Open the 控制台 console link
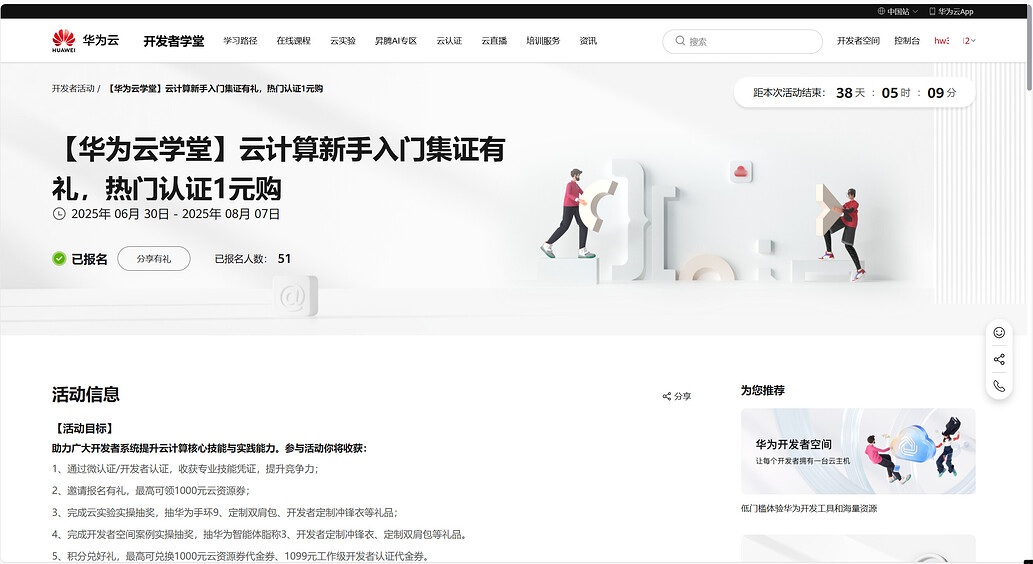Image resolution: width=1033 pixels, height=564 pixels. click(907, 41)
